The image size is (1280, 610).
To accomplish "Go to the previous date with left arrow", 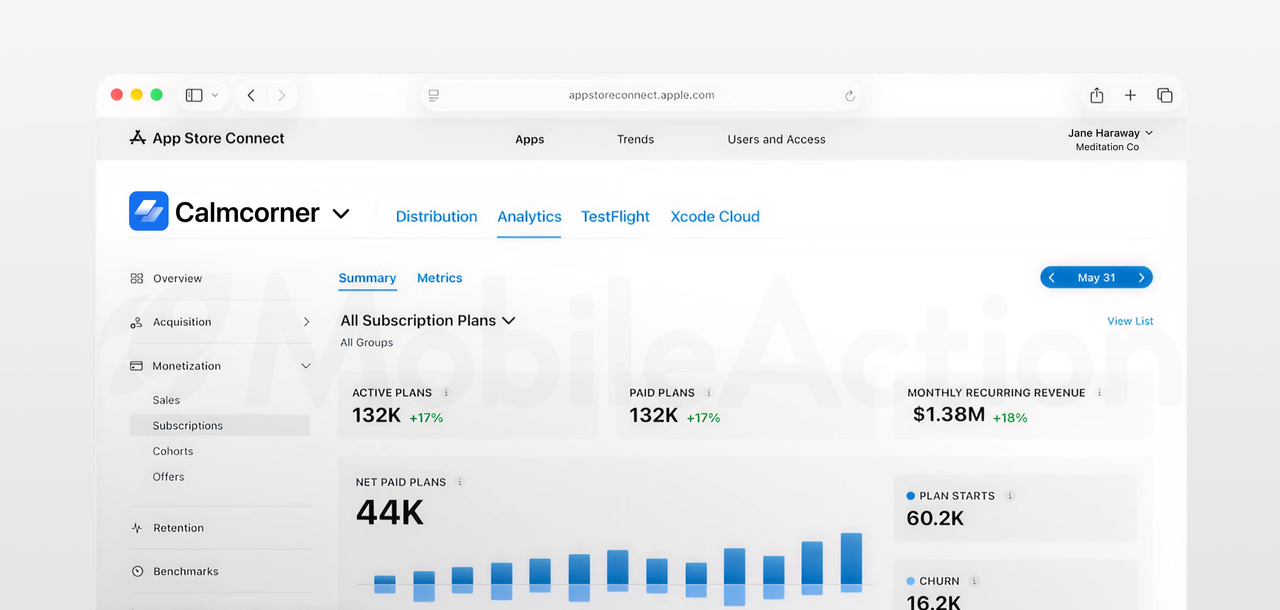I will (1052, 278).
